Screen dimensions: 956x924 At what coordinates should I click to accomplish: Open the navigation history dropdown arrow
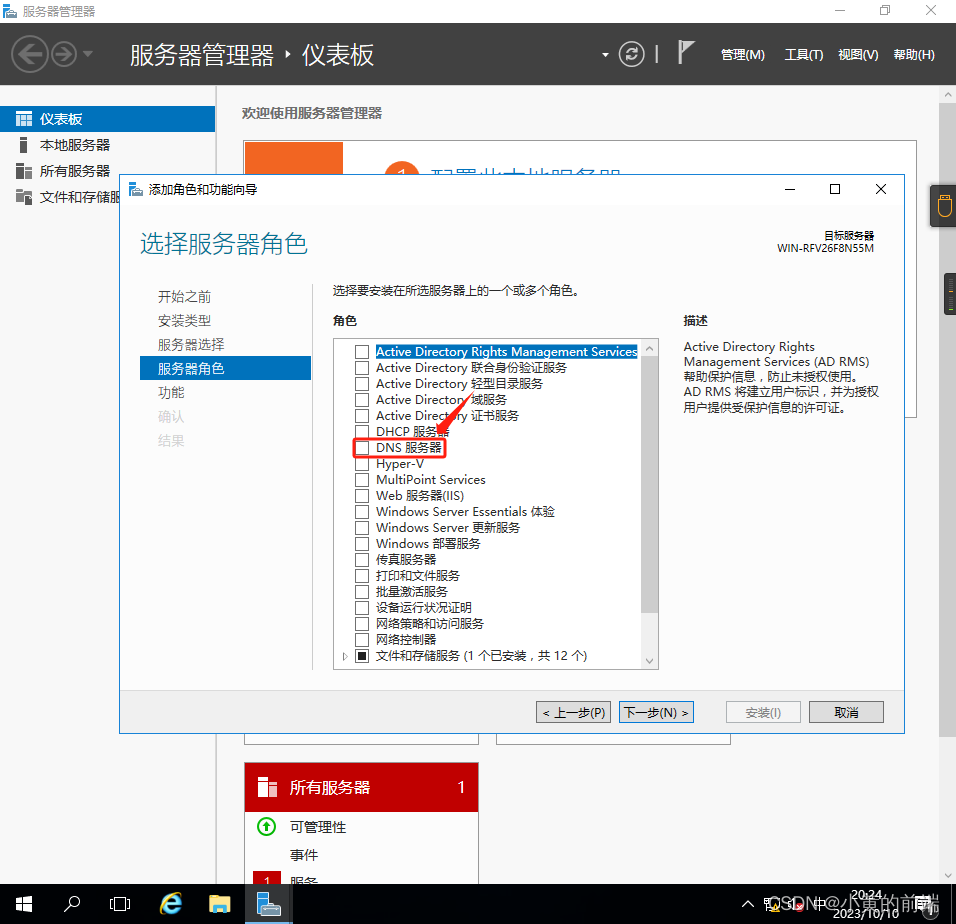(x=88, y=54)
